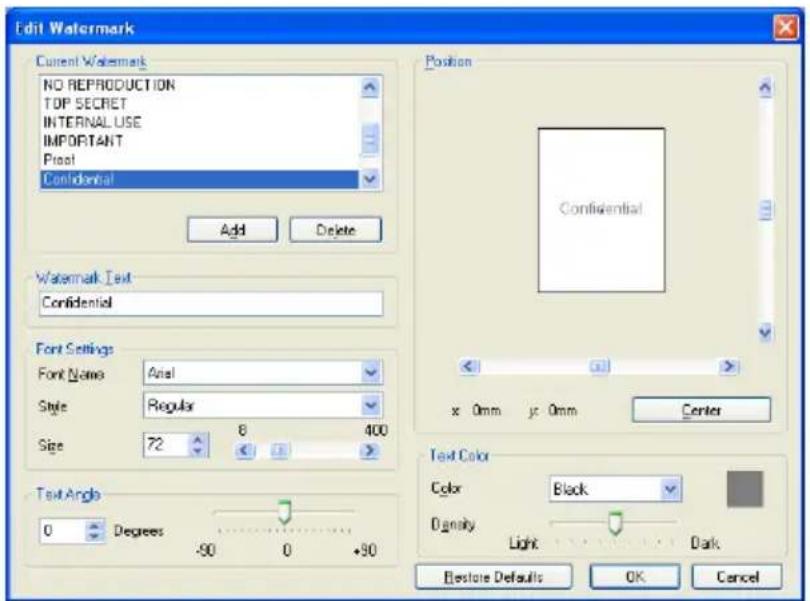Image resolution: width=810 pixels, height=601 pixels.
Task: Increase font size with up spinner
Action: (197, 439)
